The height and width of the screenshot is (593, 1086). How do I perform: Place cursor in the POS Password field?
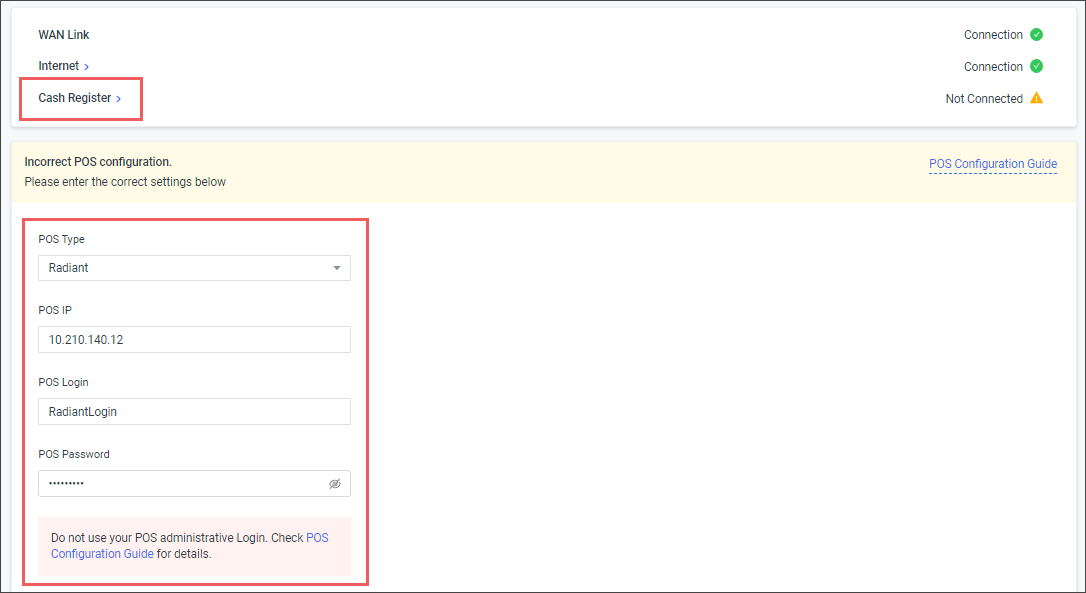180,484
